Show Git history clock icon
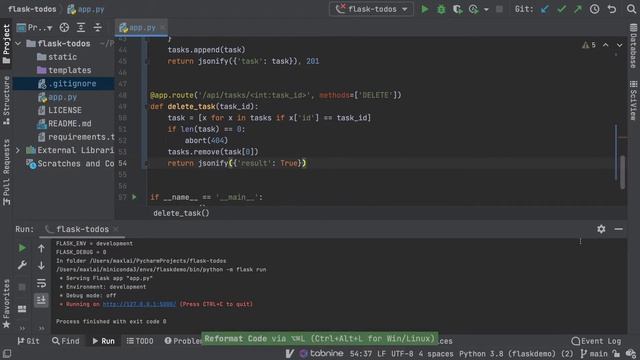This screenshot has width=640, height=360. (x=594, y=9)
